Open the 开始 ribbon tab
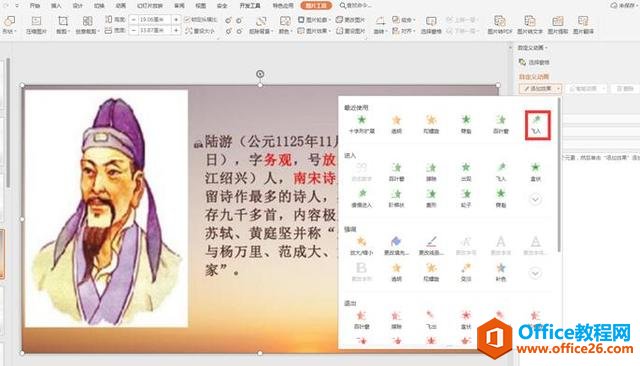This screenshot has width=640, height=366. (x=35, y=6)
